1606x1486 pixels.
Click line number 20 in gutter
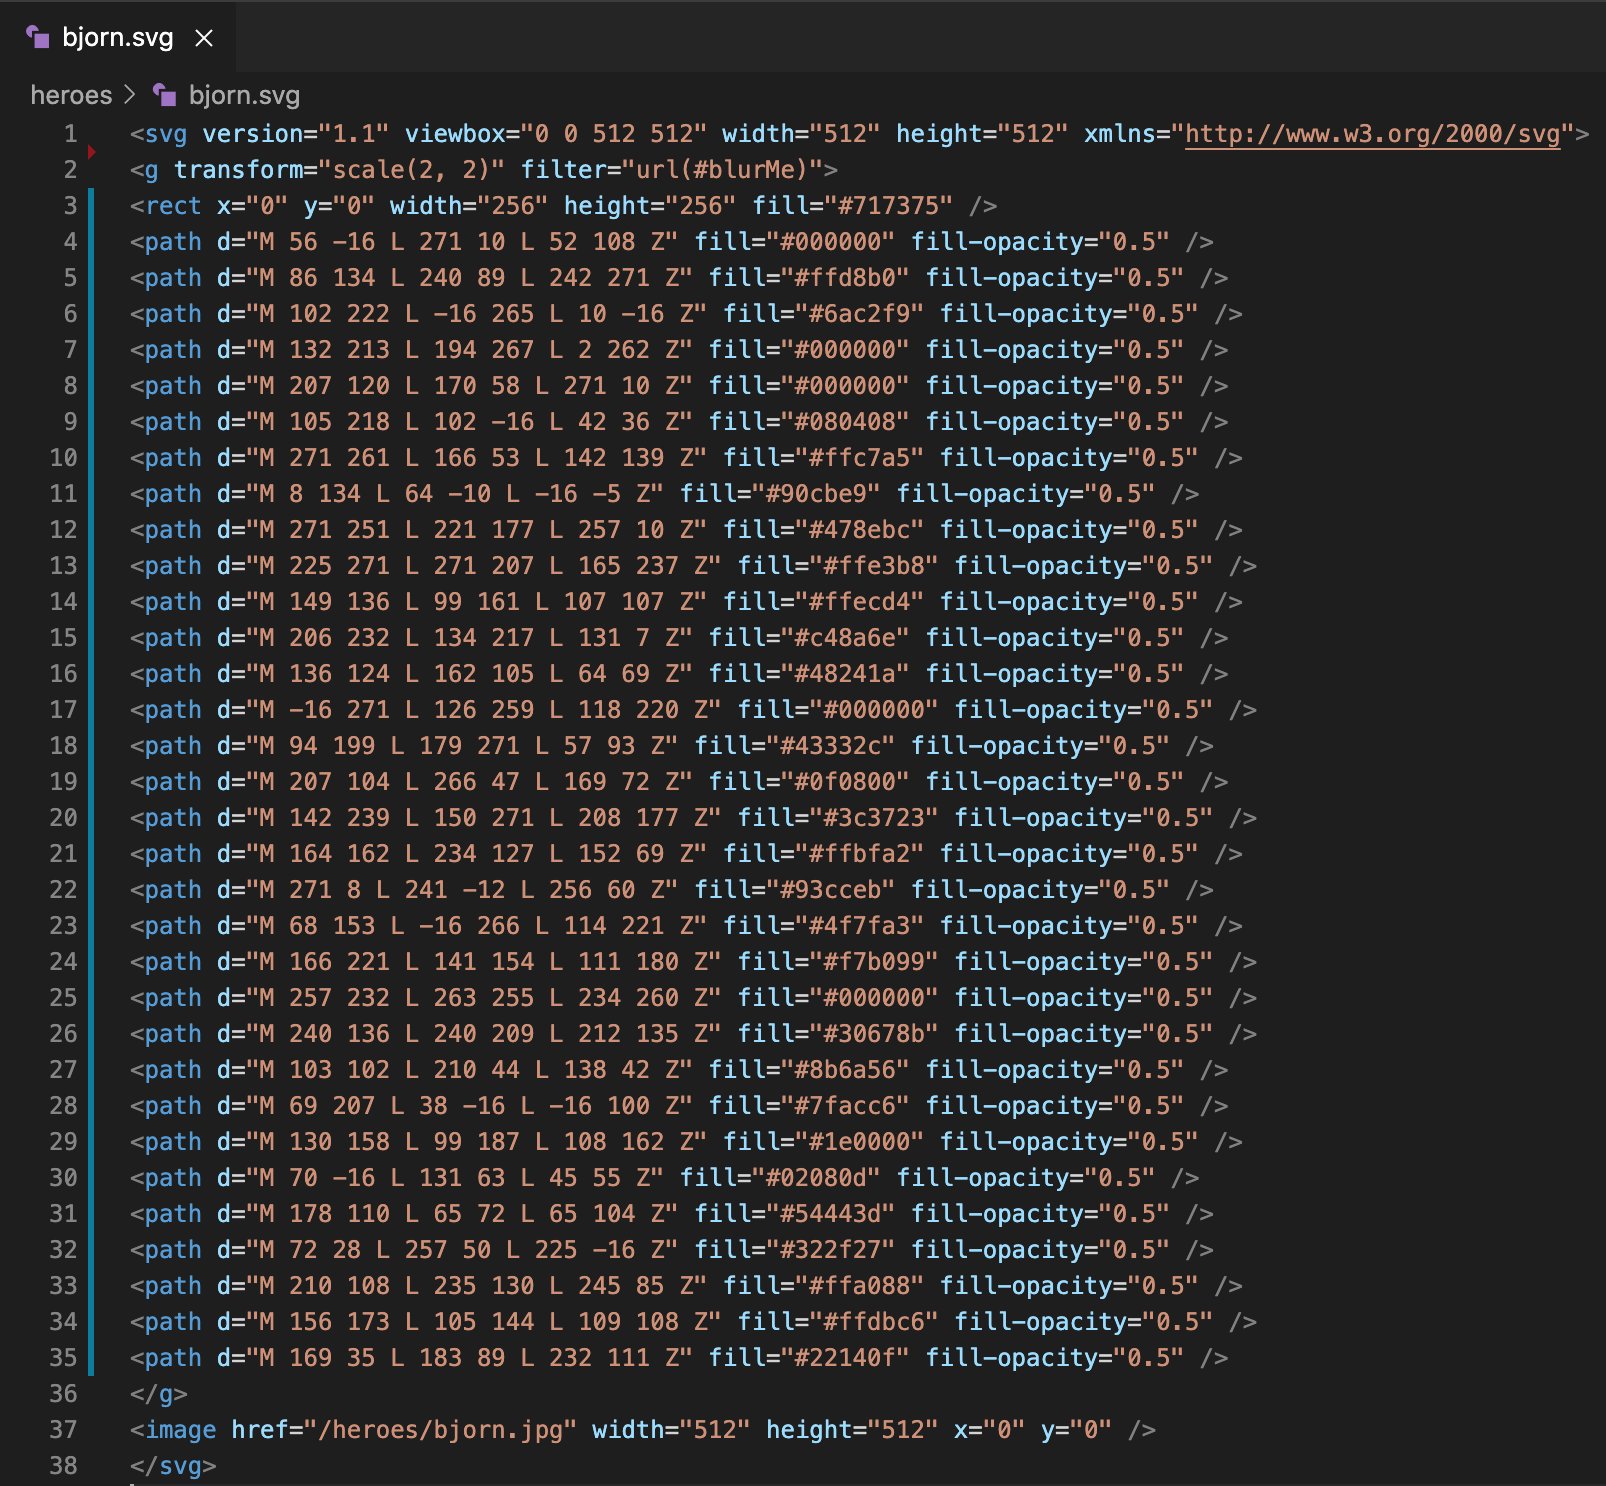point(63,818)
